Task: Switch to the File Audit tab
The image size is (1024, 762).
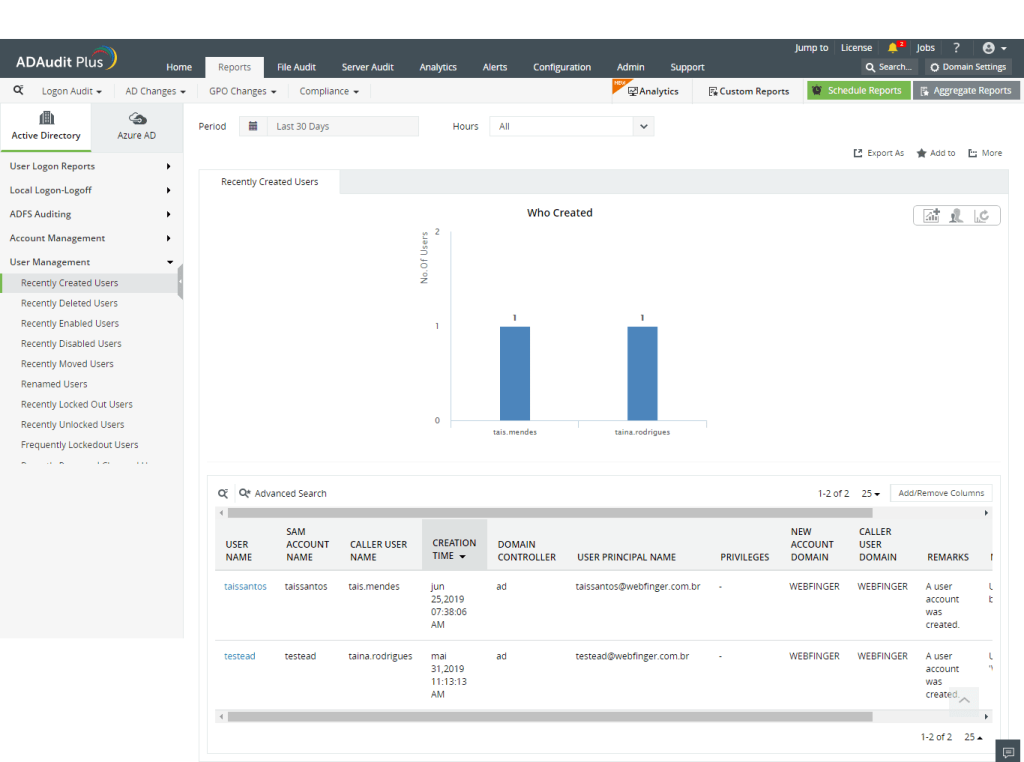Action: pyautogui.click(x=296, y=67)
